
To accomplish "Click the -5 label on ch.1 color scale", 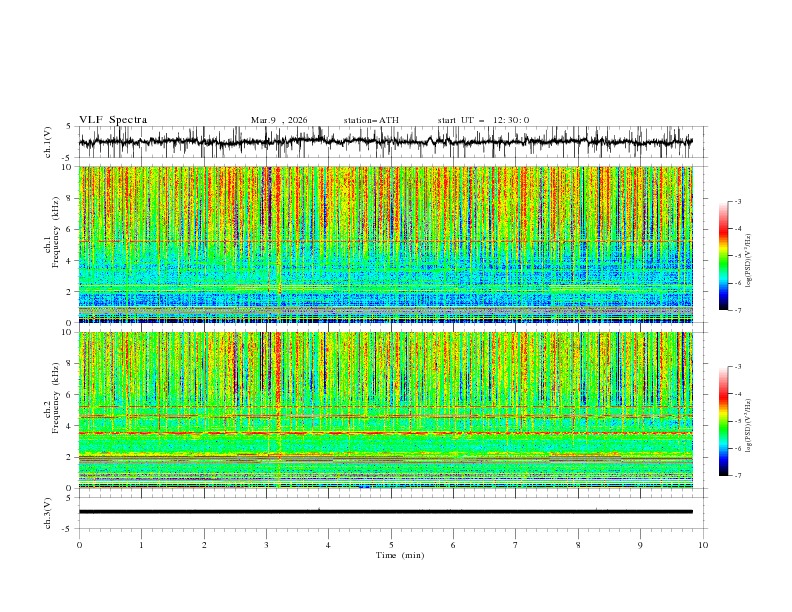I will pos(738,256).
